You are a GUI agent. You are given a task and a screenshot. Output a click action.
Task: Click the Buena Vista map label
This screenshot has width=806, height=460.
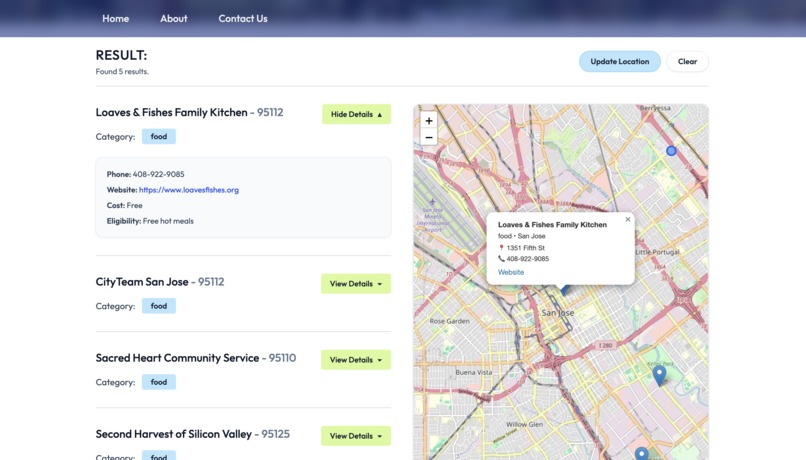click(473, 372)
